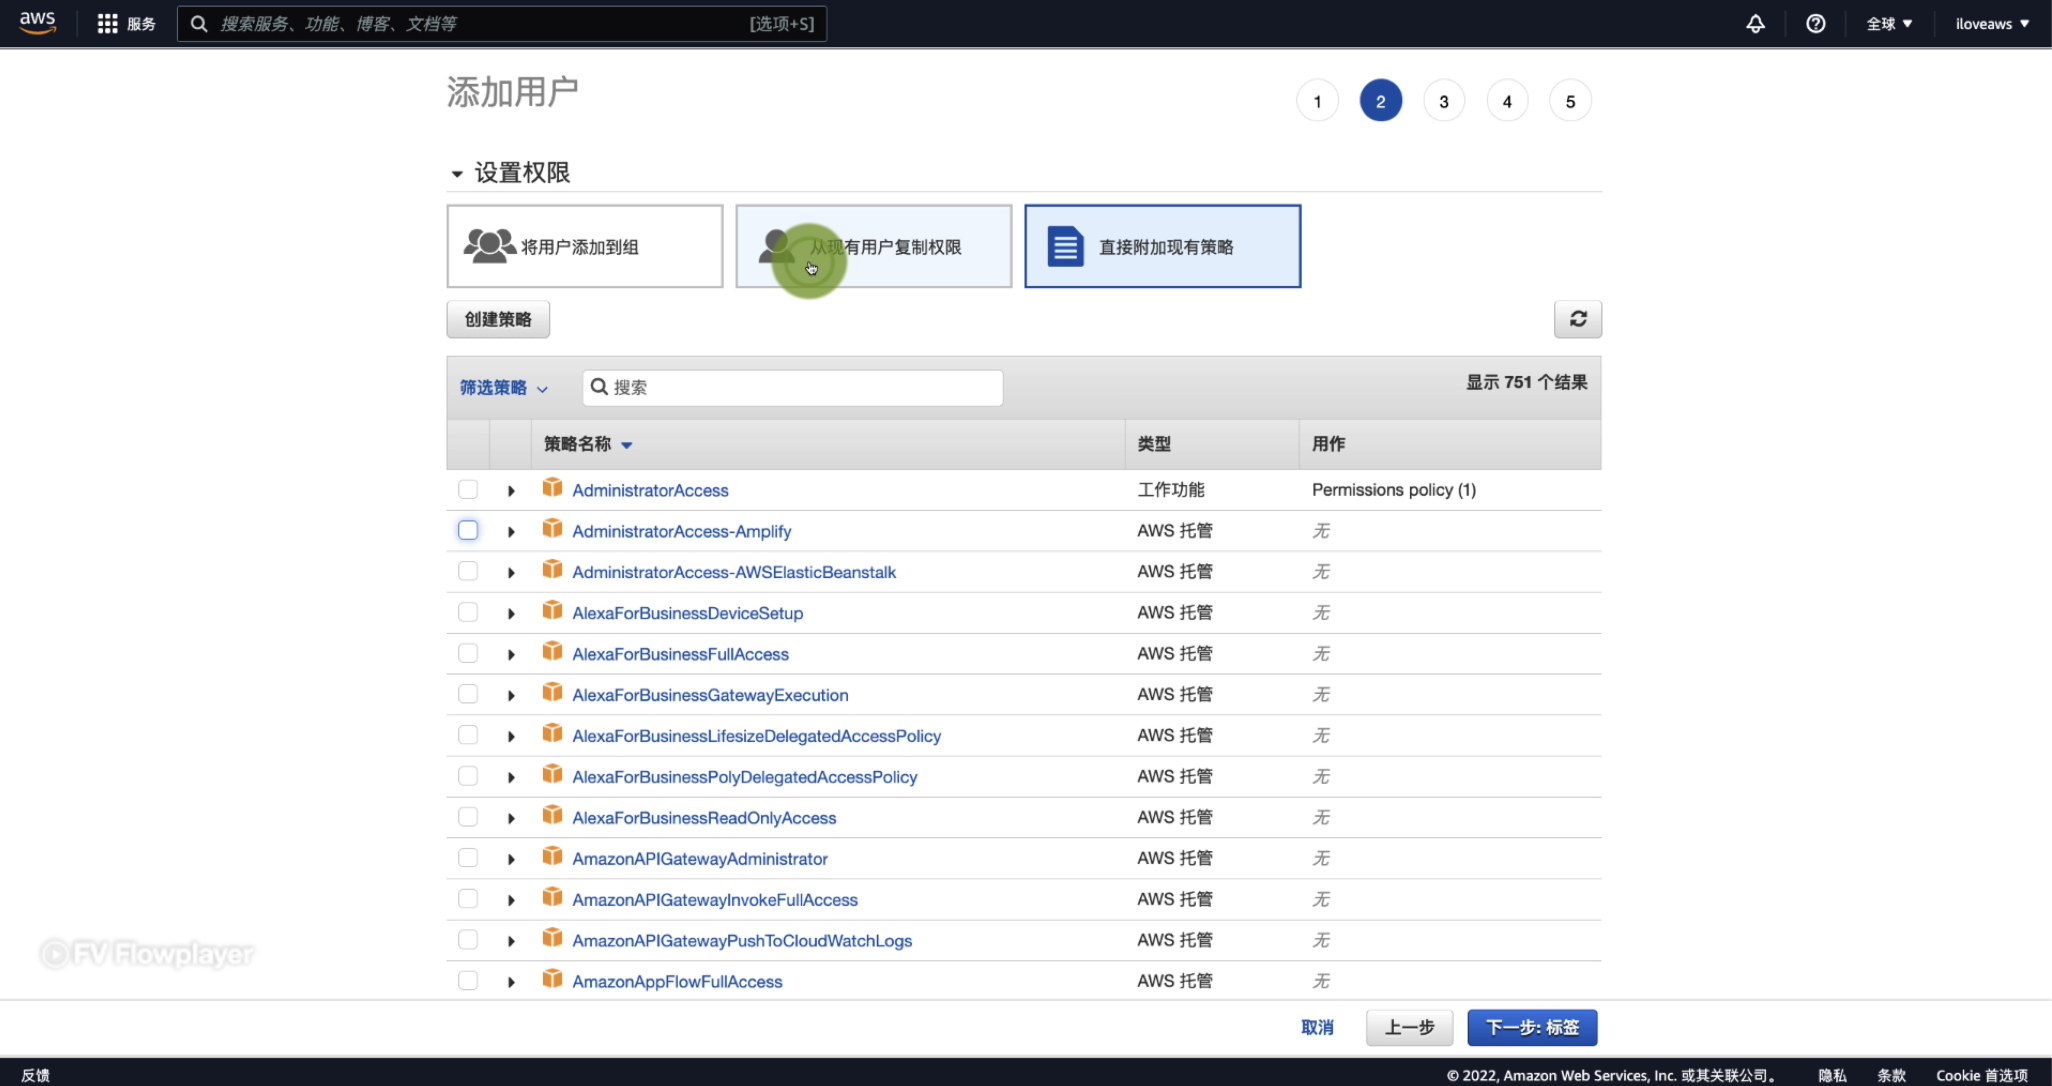The width and height of the screenshot is (2052, 1086).
Task: Open the services grid menu icon
Action: click(x=107, y=23)
